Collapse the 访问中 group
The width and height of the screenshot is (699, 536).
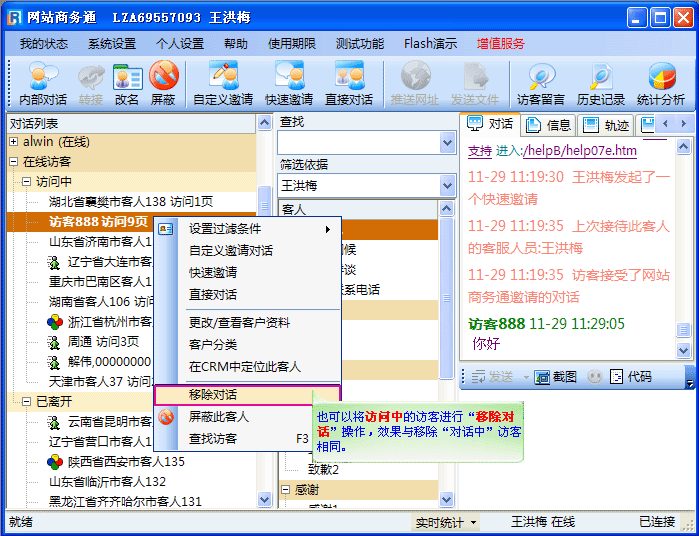(26, 182)
